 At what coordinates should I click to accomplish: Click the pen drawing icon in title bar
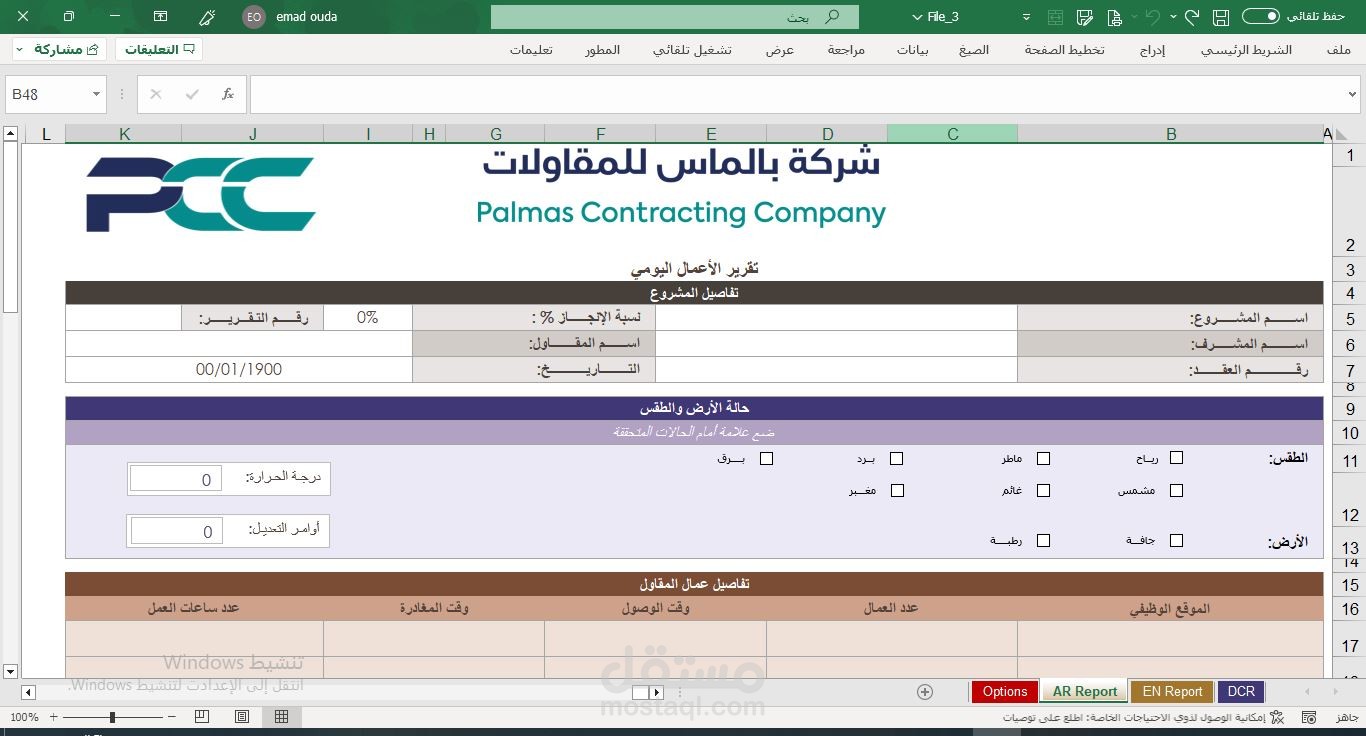point(207,17)
